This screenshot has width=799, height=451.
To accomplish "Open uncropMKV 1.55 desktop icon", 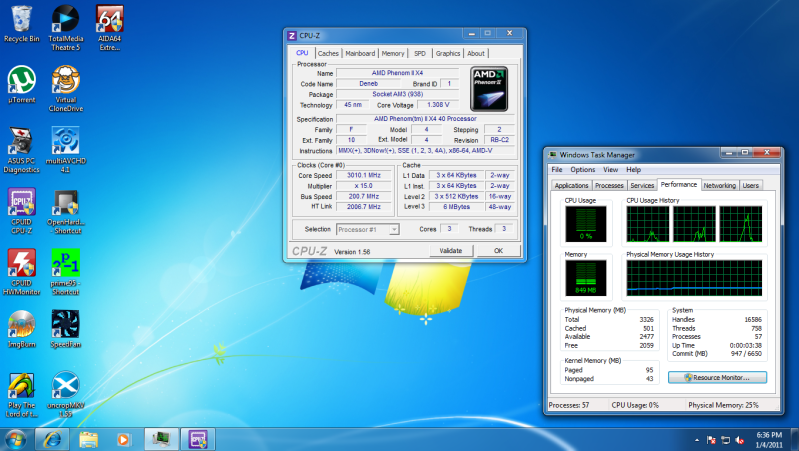I will [x=66, y=395].
